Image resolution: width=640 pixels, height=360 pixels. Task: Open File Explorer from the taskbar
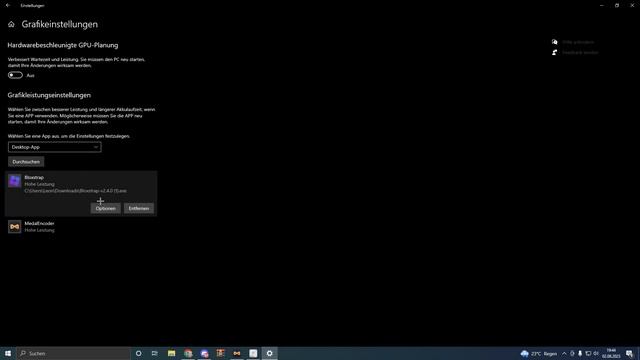171,353
